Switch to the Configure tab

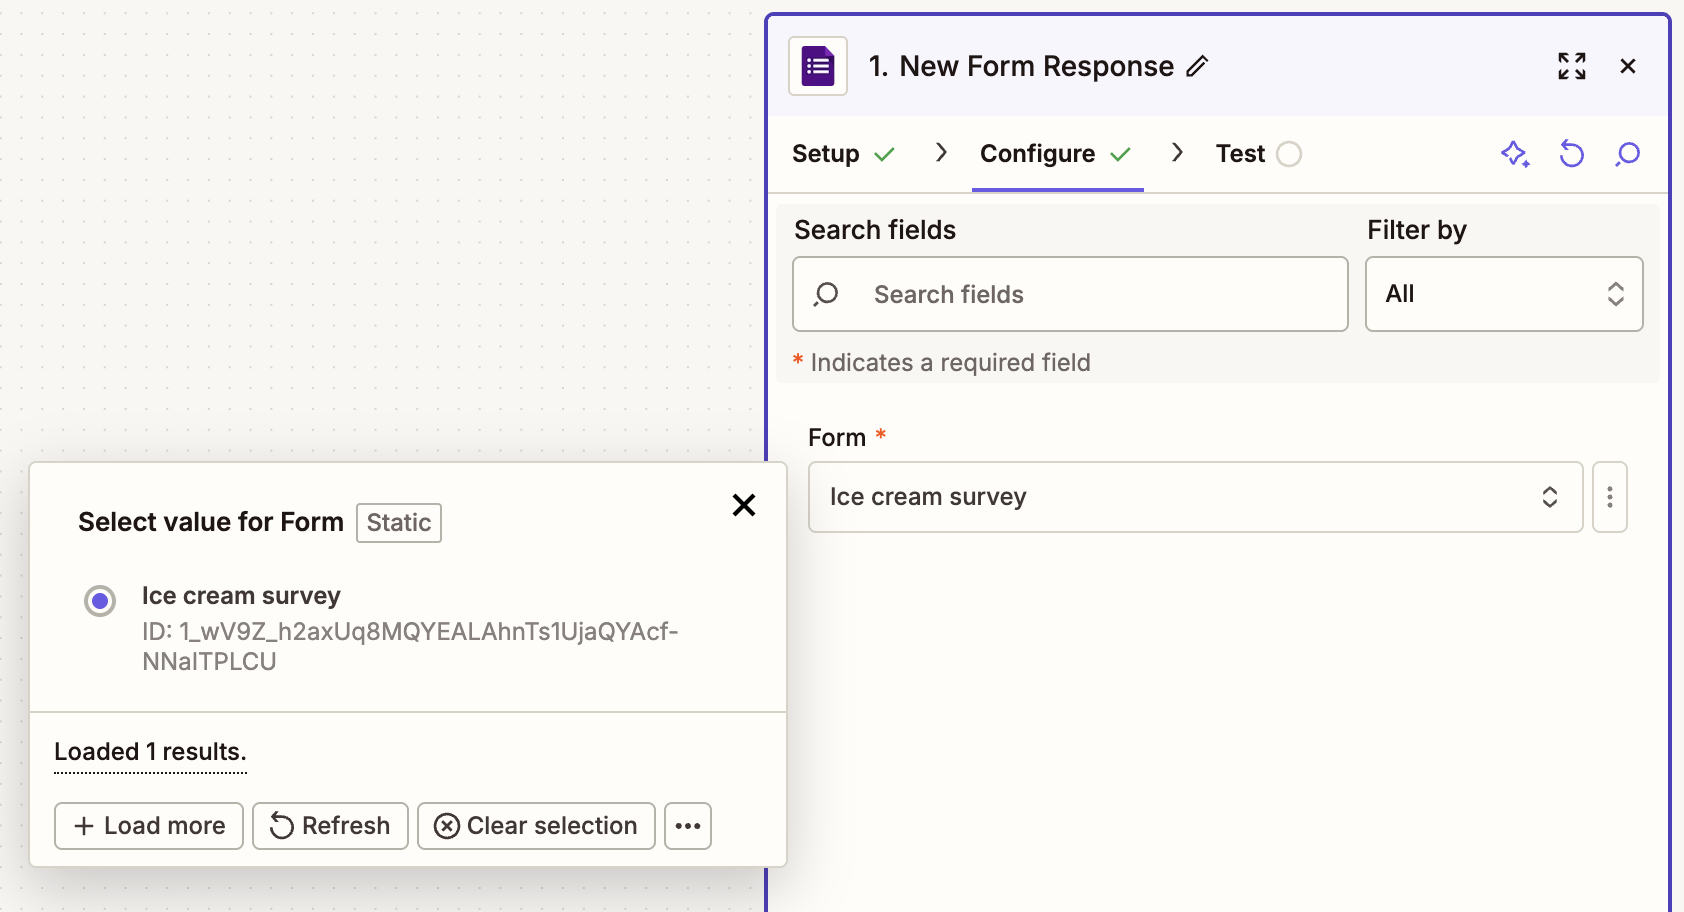click(x=1037, y=153)
